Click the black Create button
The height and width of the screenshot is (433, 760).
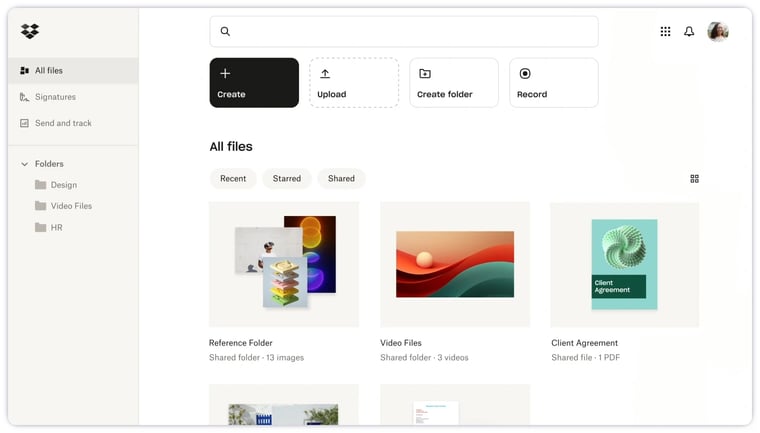[x=254, y=83]
